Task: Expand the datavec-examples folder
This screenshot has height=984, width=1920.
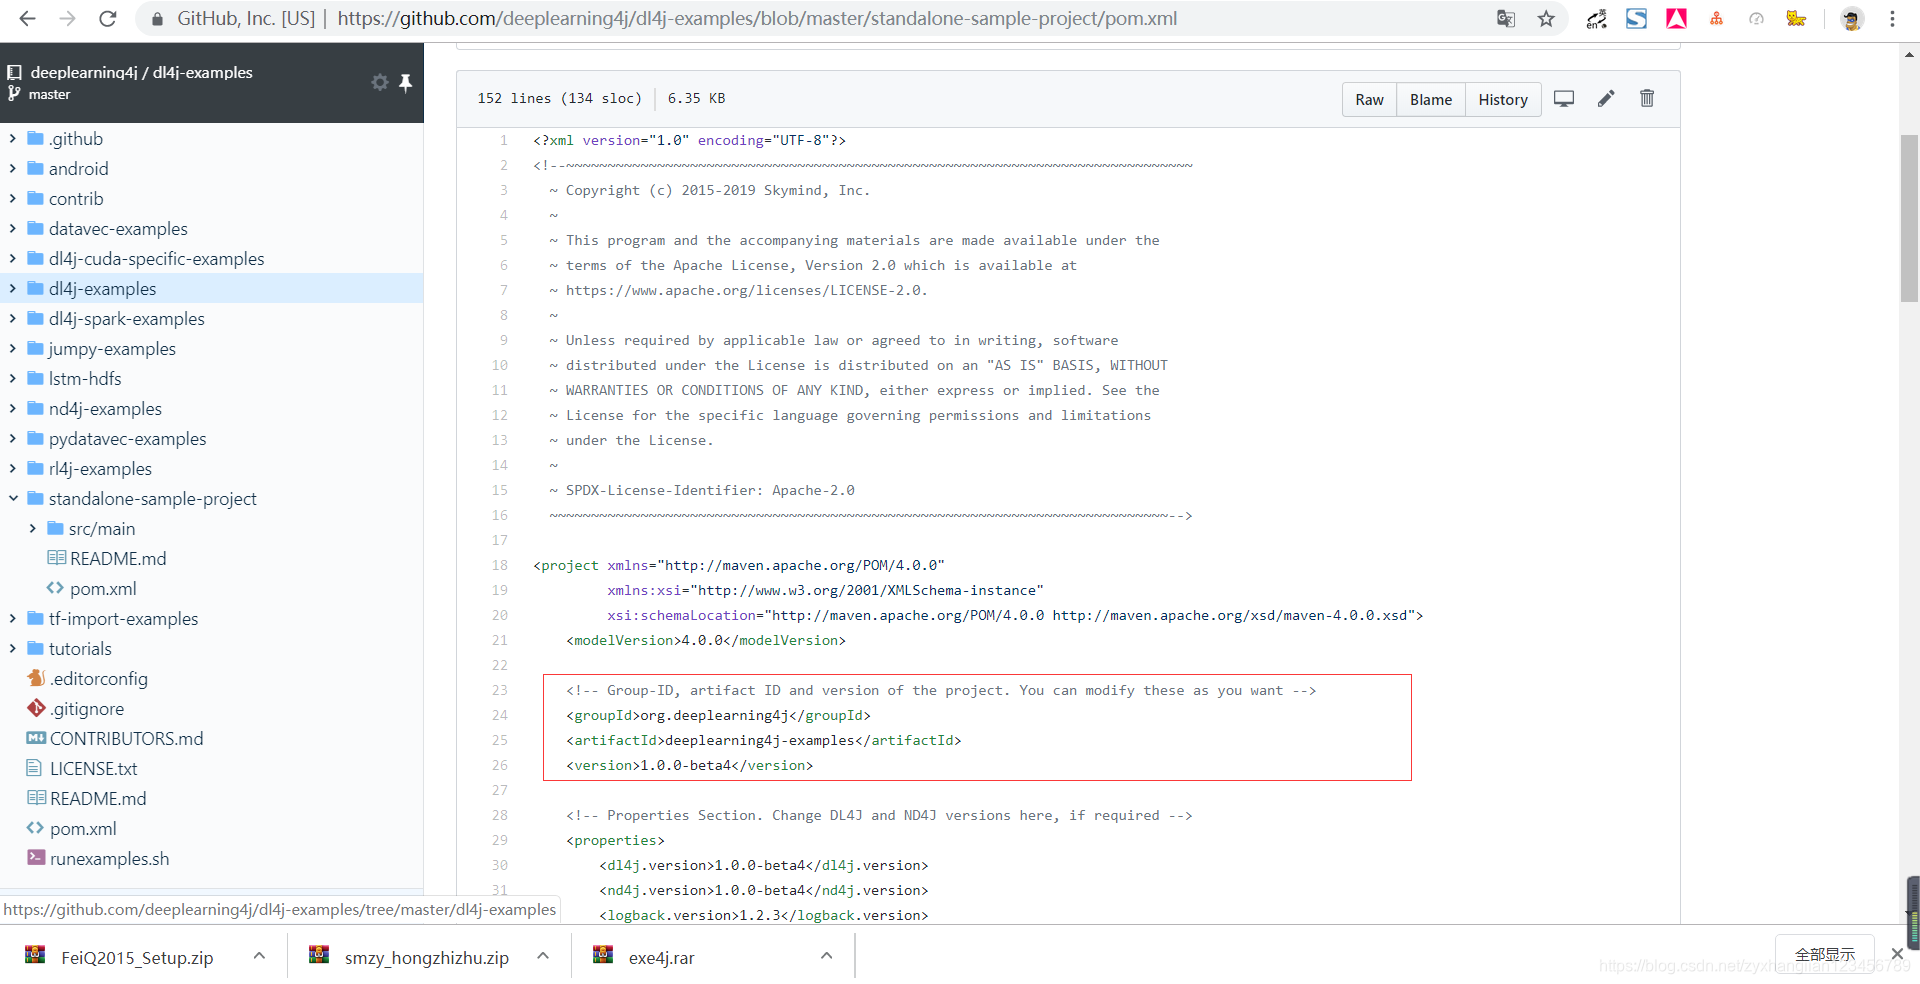Action: tap(13, 228)
